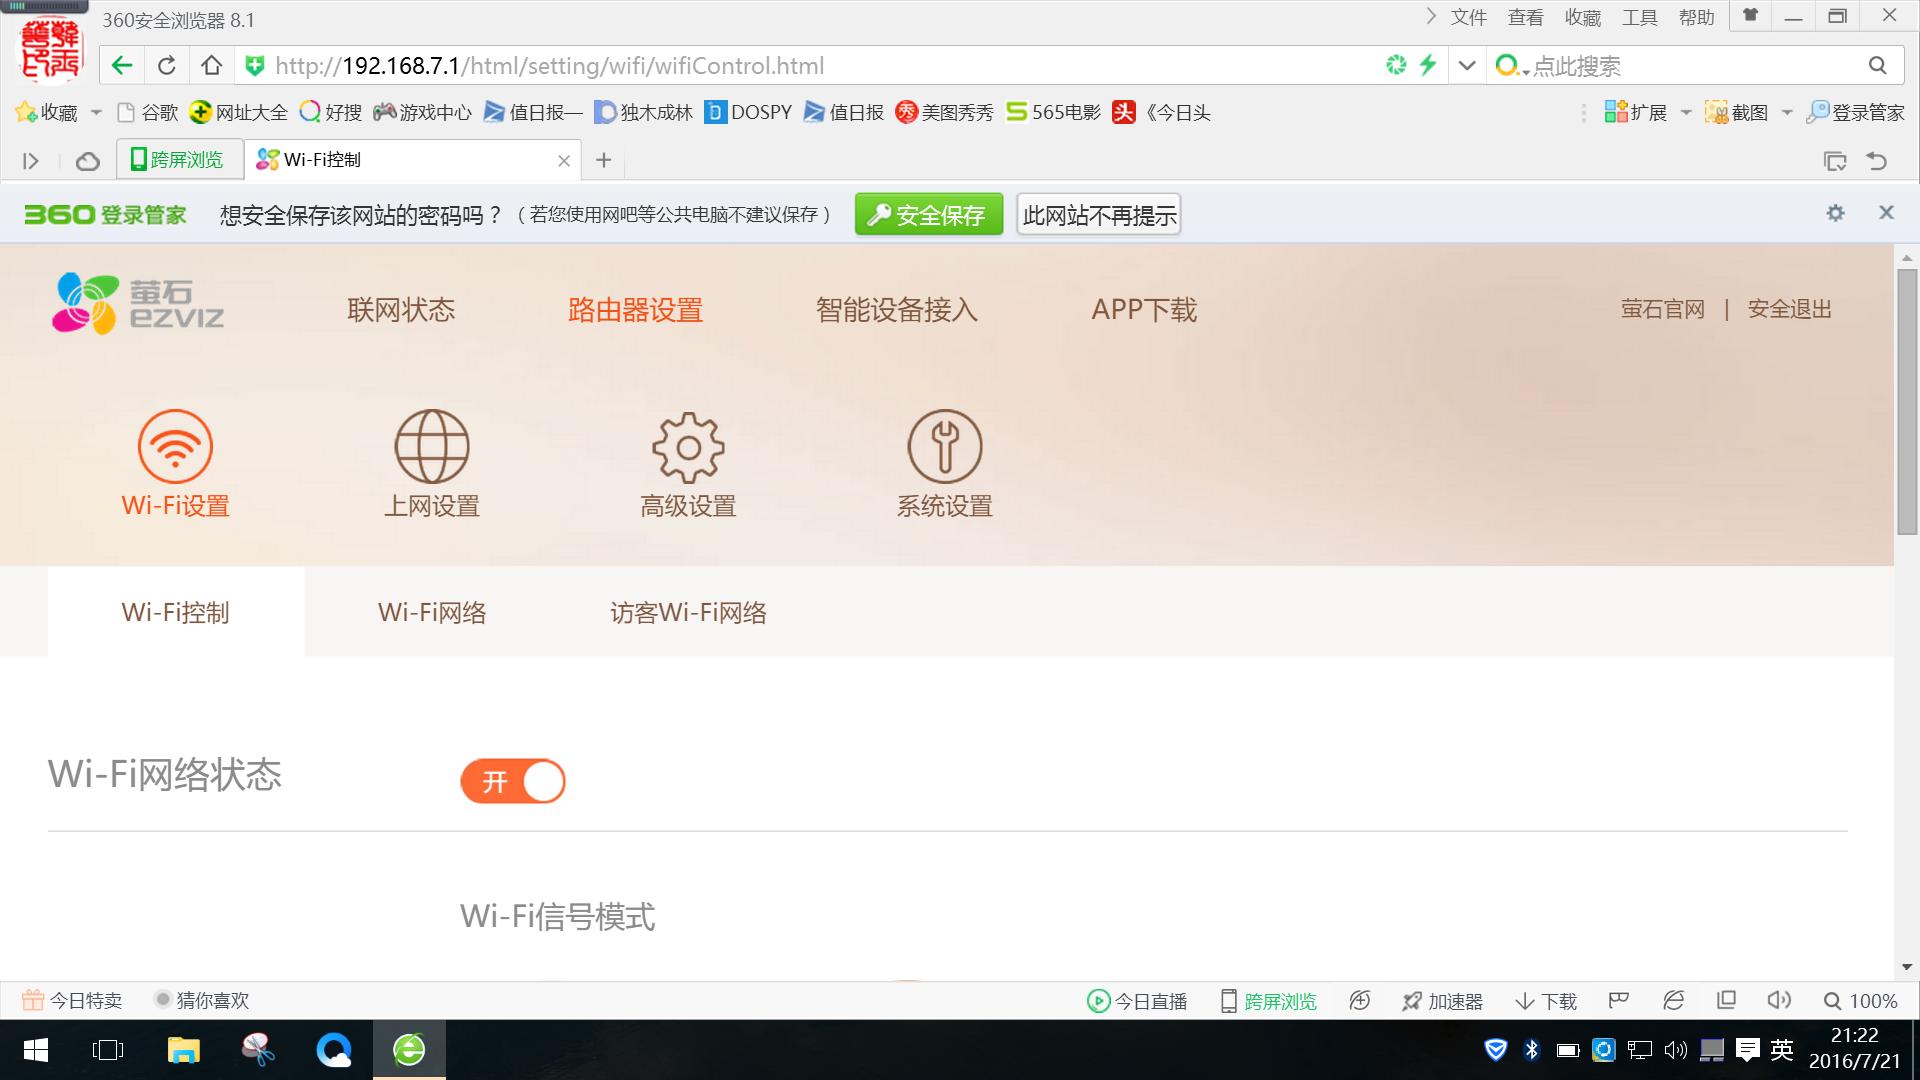Expand the 收藏 favorites dropdown arrow

point(96,112)
